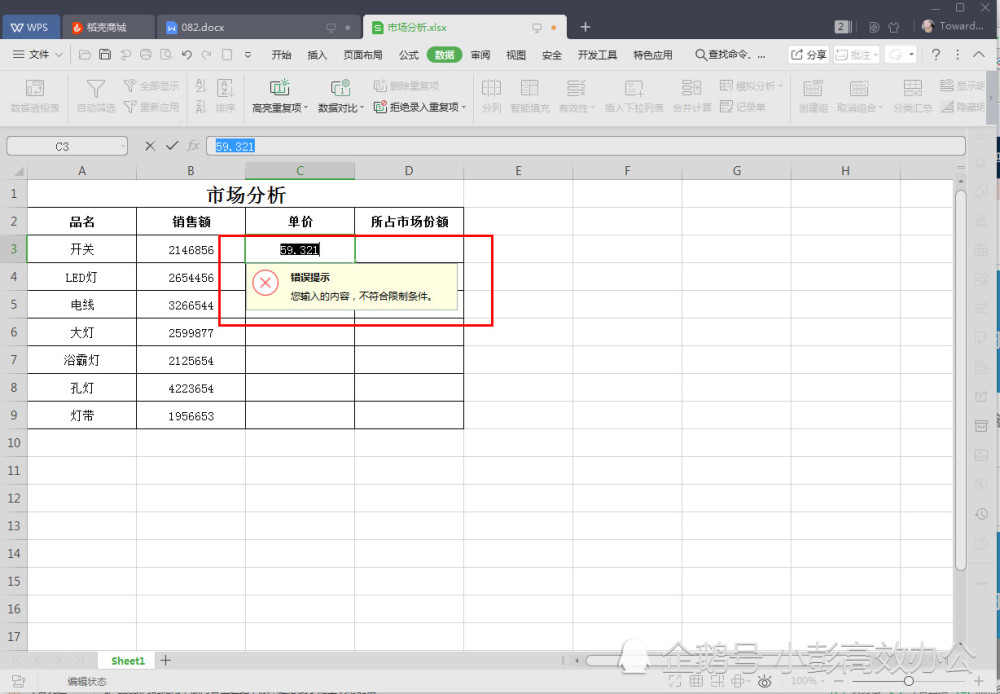This screenshot has height=694, width=1000.
Task: Click the 分享 share button
Action: (x=809, y=55)
